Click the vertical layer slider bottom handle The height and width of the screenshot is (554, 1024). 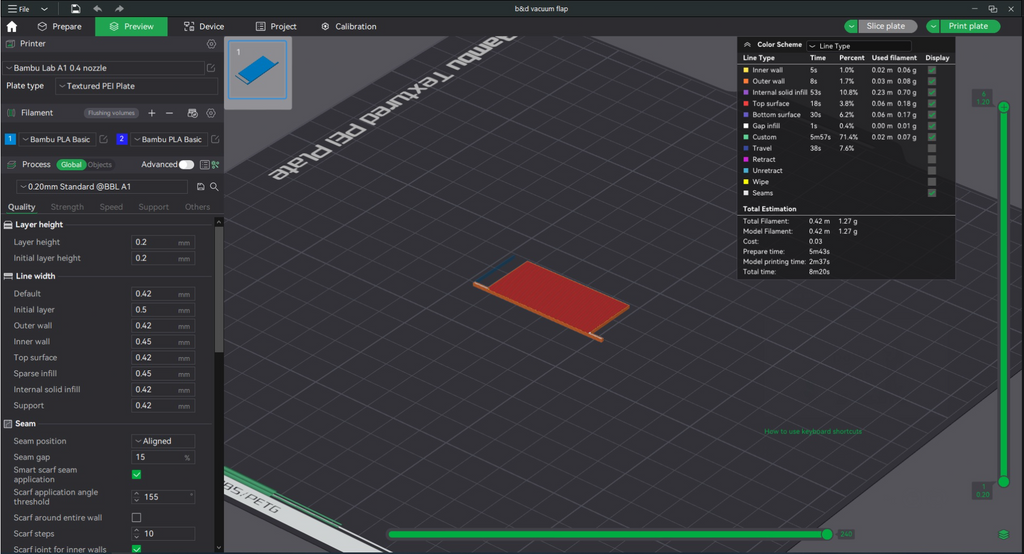coord(1004,481)
